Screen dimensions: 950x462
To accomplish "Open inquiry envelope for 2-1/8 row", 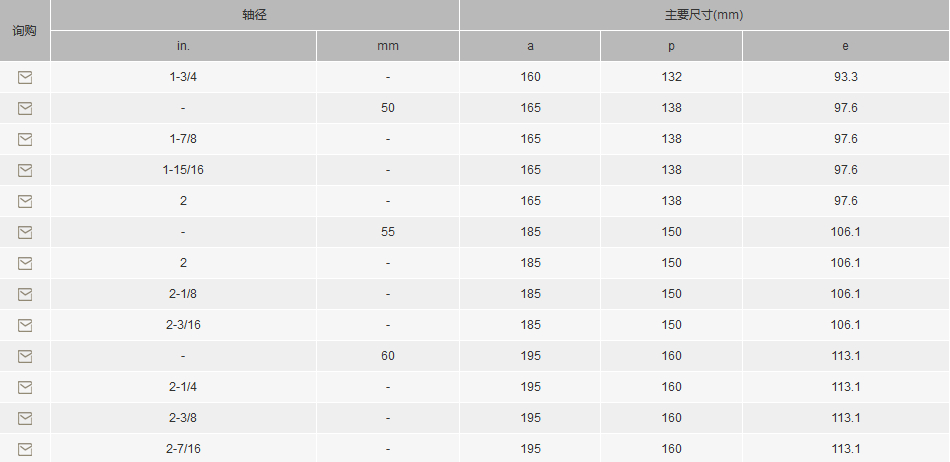I will click(25, 294).
